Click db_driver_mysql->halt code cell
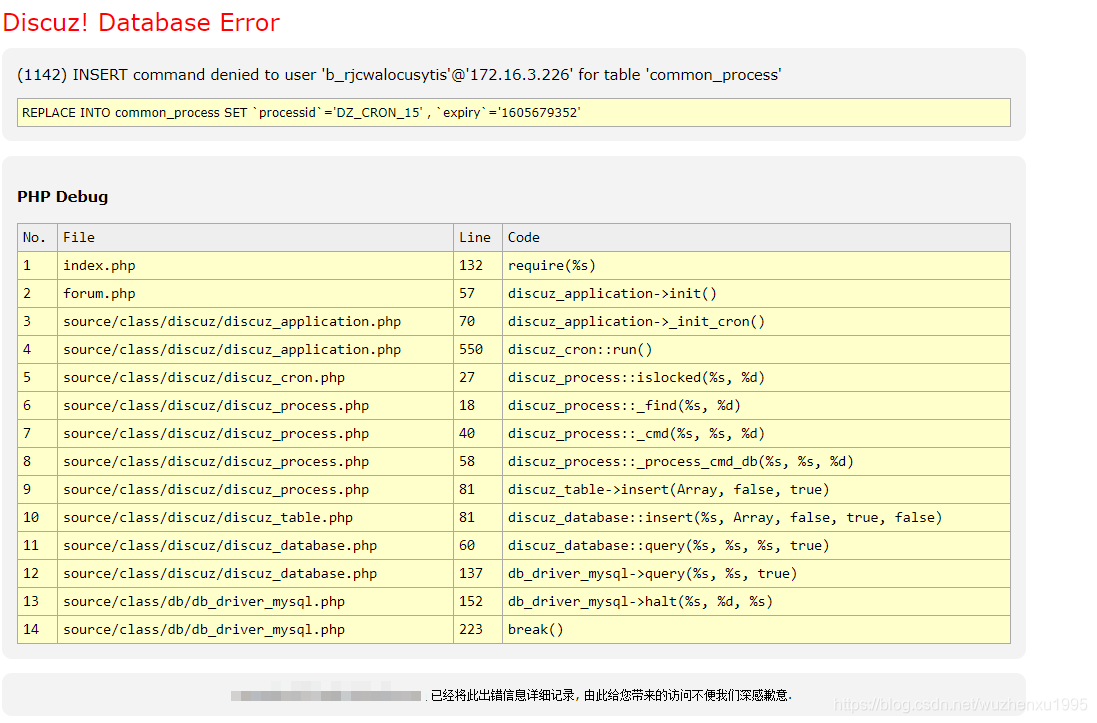1097x723 pixels. pyautogui.click(x=756, y=602)
